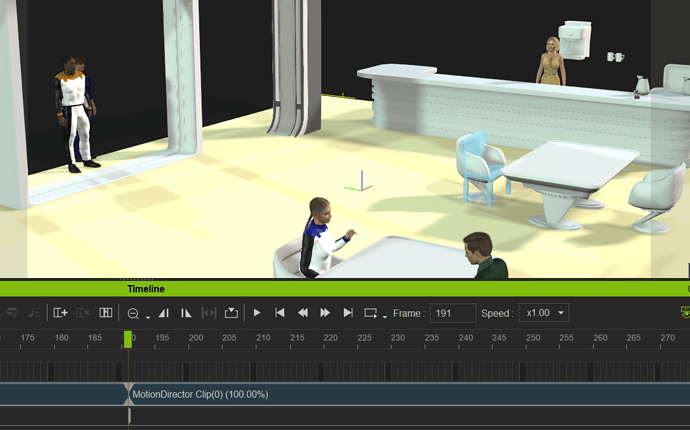
Task: Click frame 245 on the timeline ruler
Action: click(x=499, y=338)
